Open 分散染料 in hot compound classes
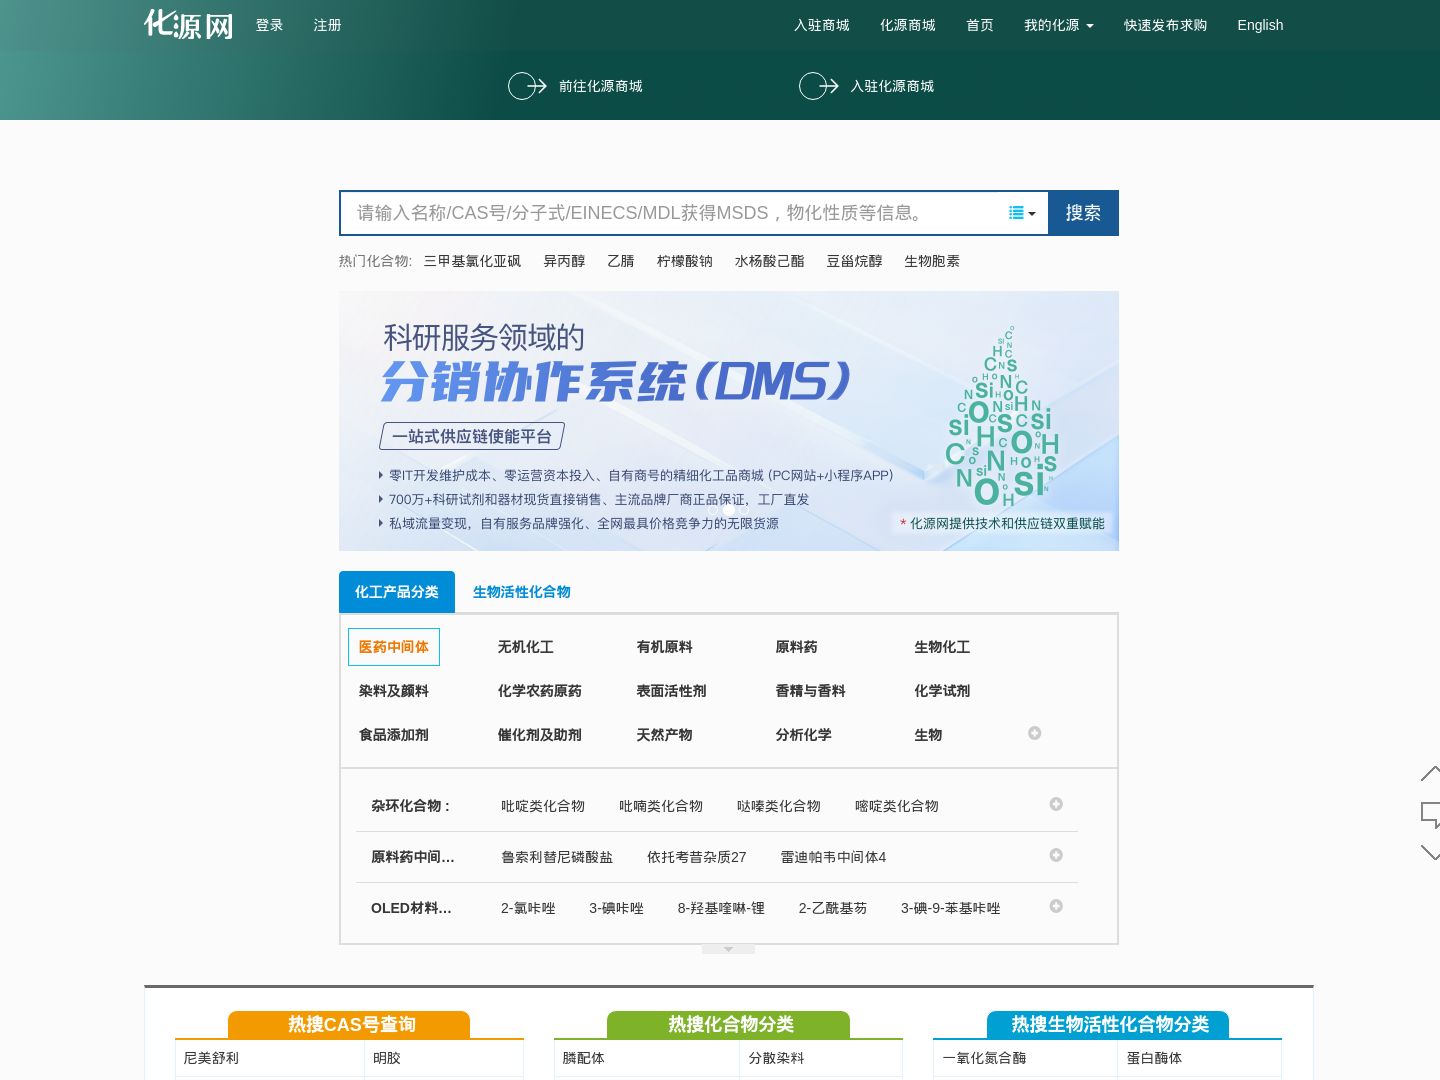This screenshot has width=1440, height=1080. click(x=777, y=1058)
